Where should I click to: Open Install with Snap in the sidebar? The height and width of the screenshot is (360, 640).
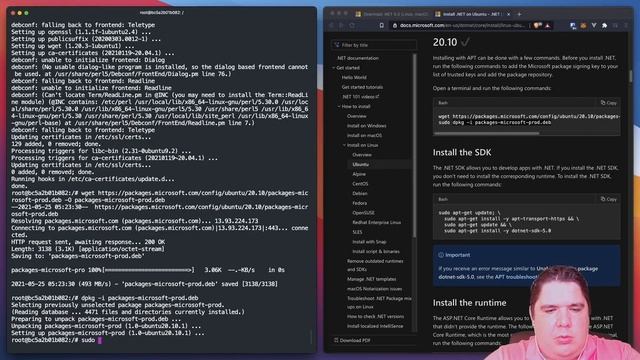[x=369, y=242]
